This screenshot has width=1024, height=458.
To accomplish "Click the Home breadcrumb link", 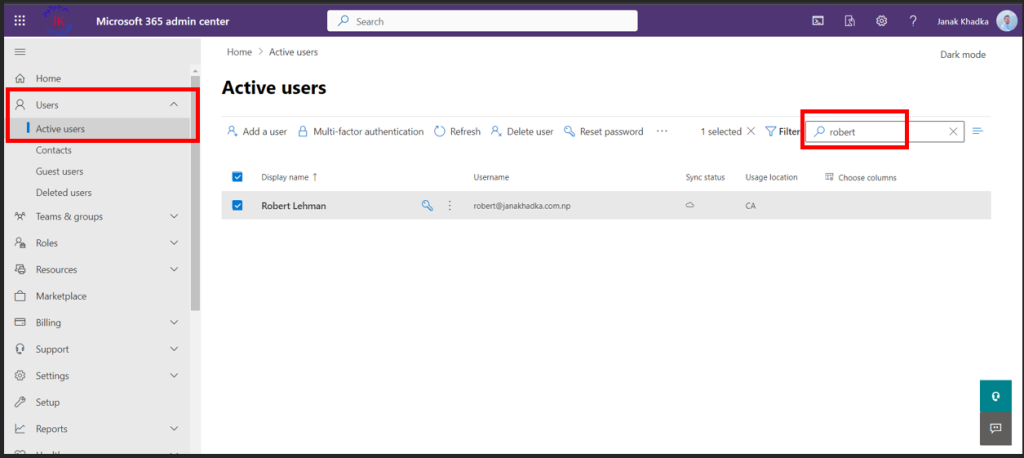I will (239, 52).
